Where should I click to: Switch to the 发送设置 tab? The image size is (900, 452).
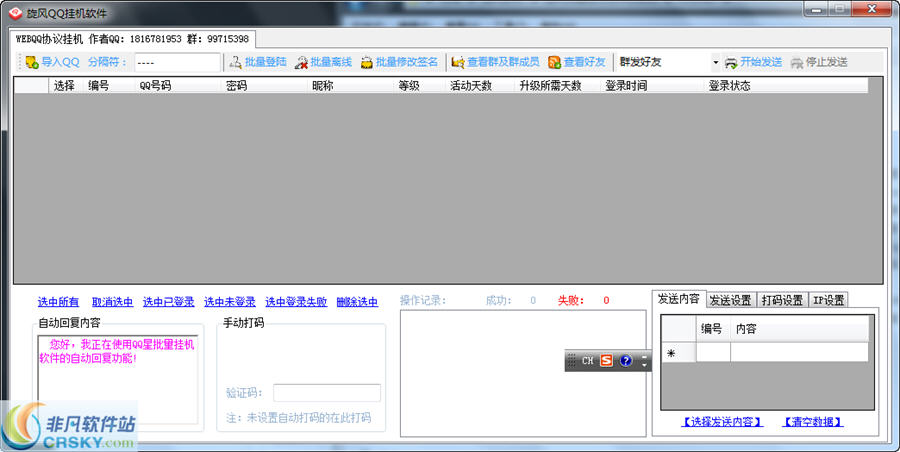730,300
